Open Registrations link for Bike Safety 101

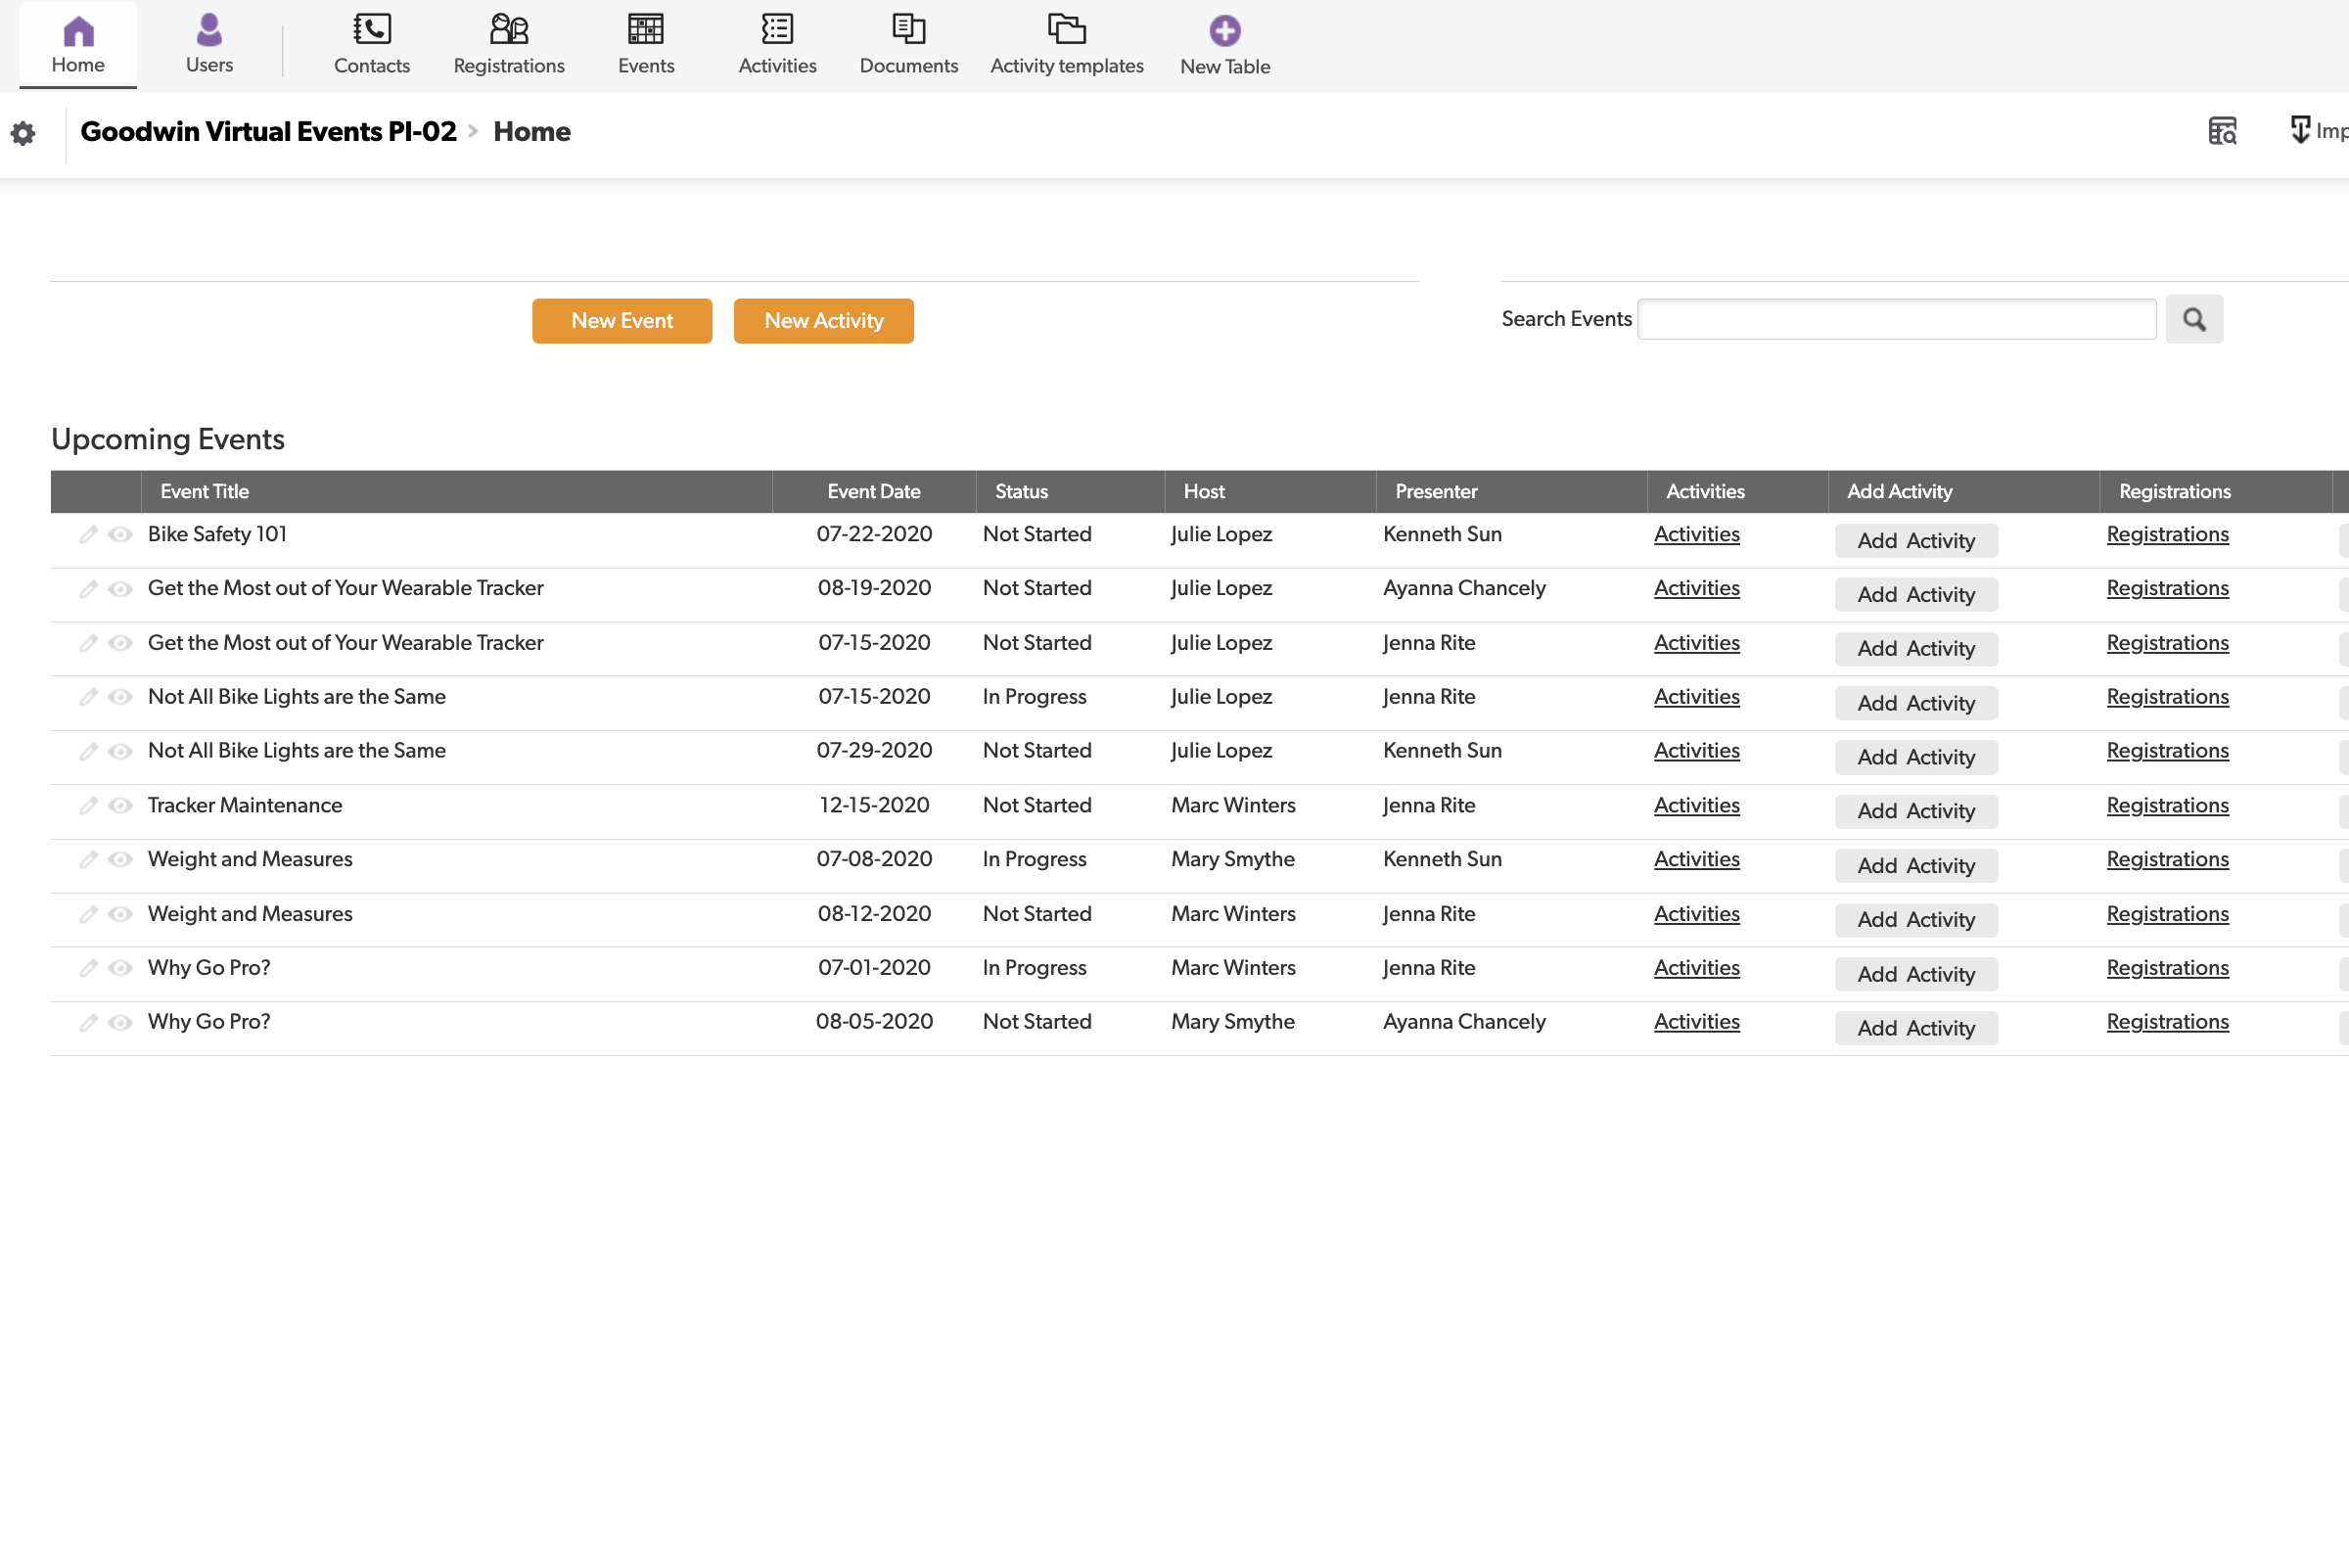point(2167,534)
